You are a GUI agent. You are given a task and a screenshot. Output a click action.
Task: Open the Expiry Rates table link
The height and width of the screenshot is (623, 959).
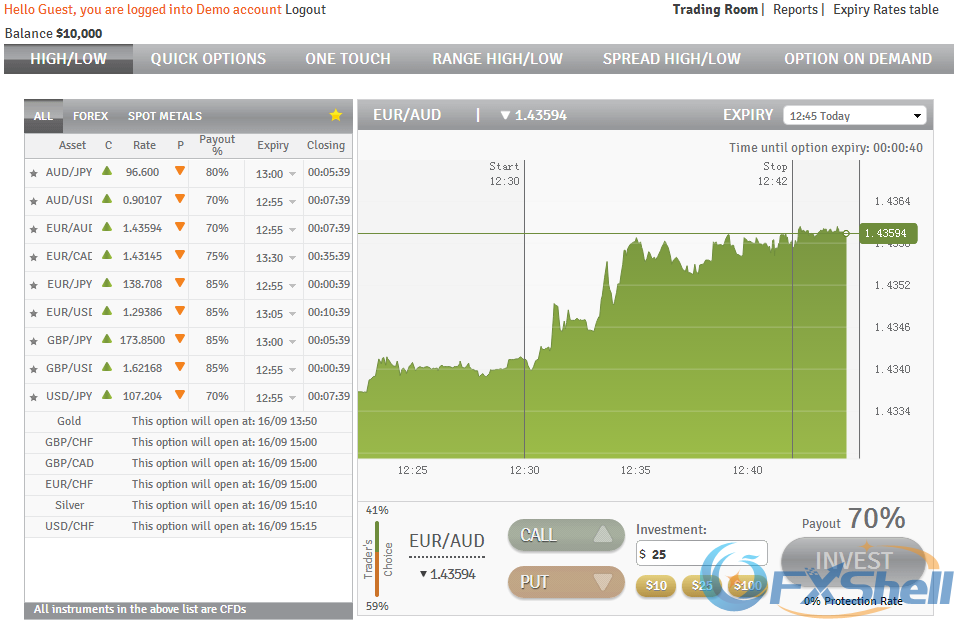coord(885,10)
